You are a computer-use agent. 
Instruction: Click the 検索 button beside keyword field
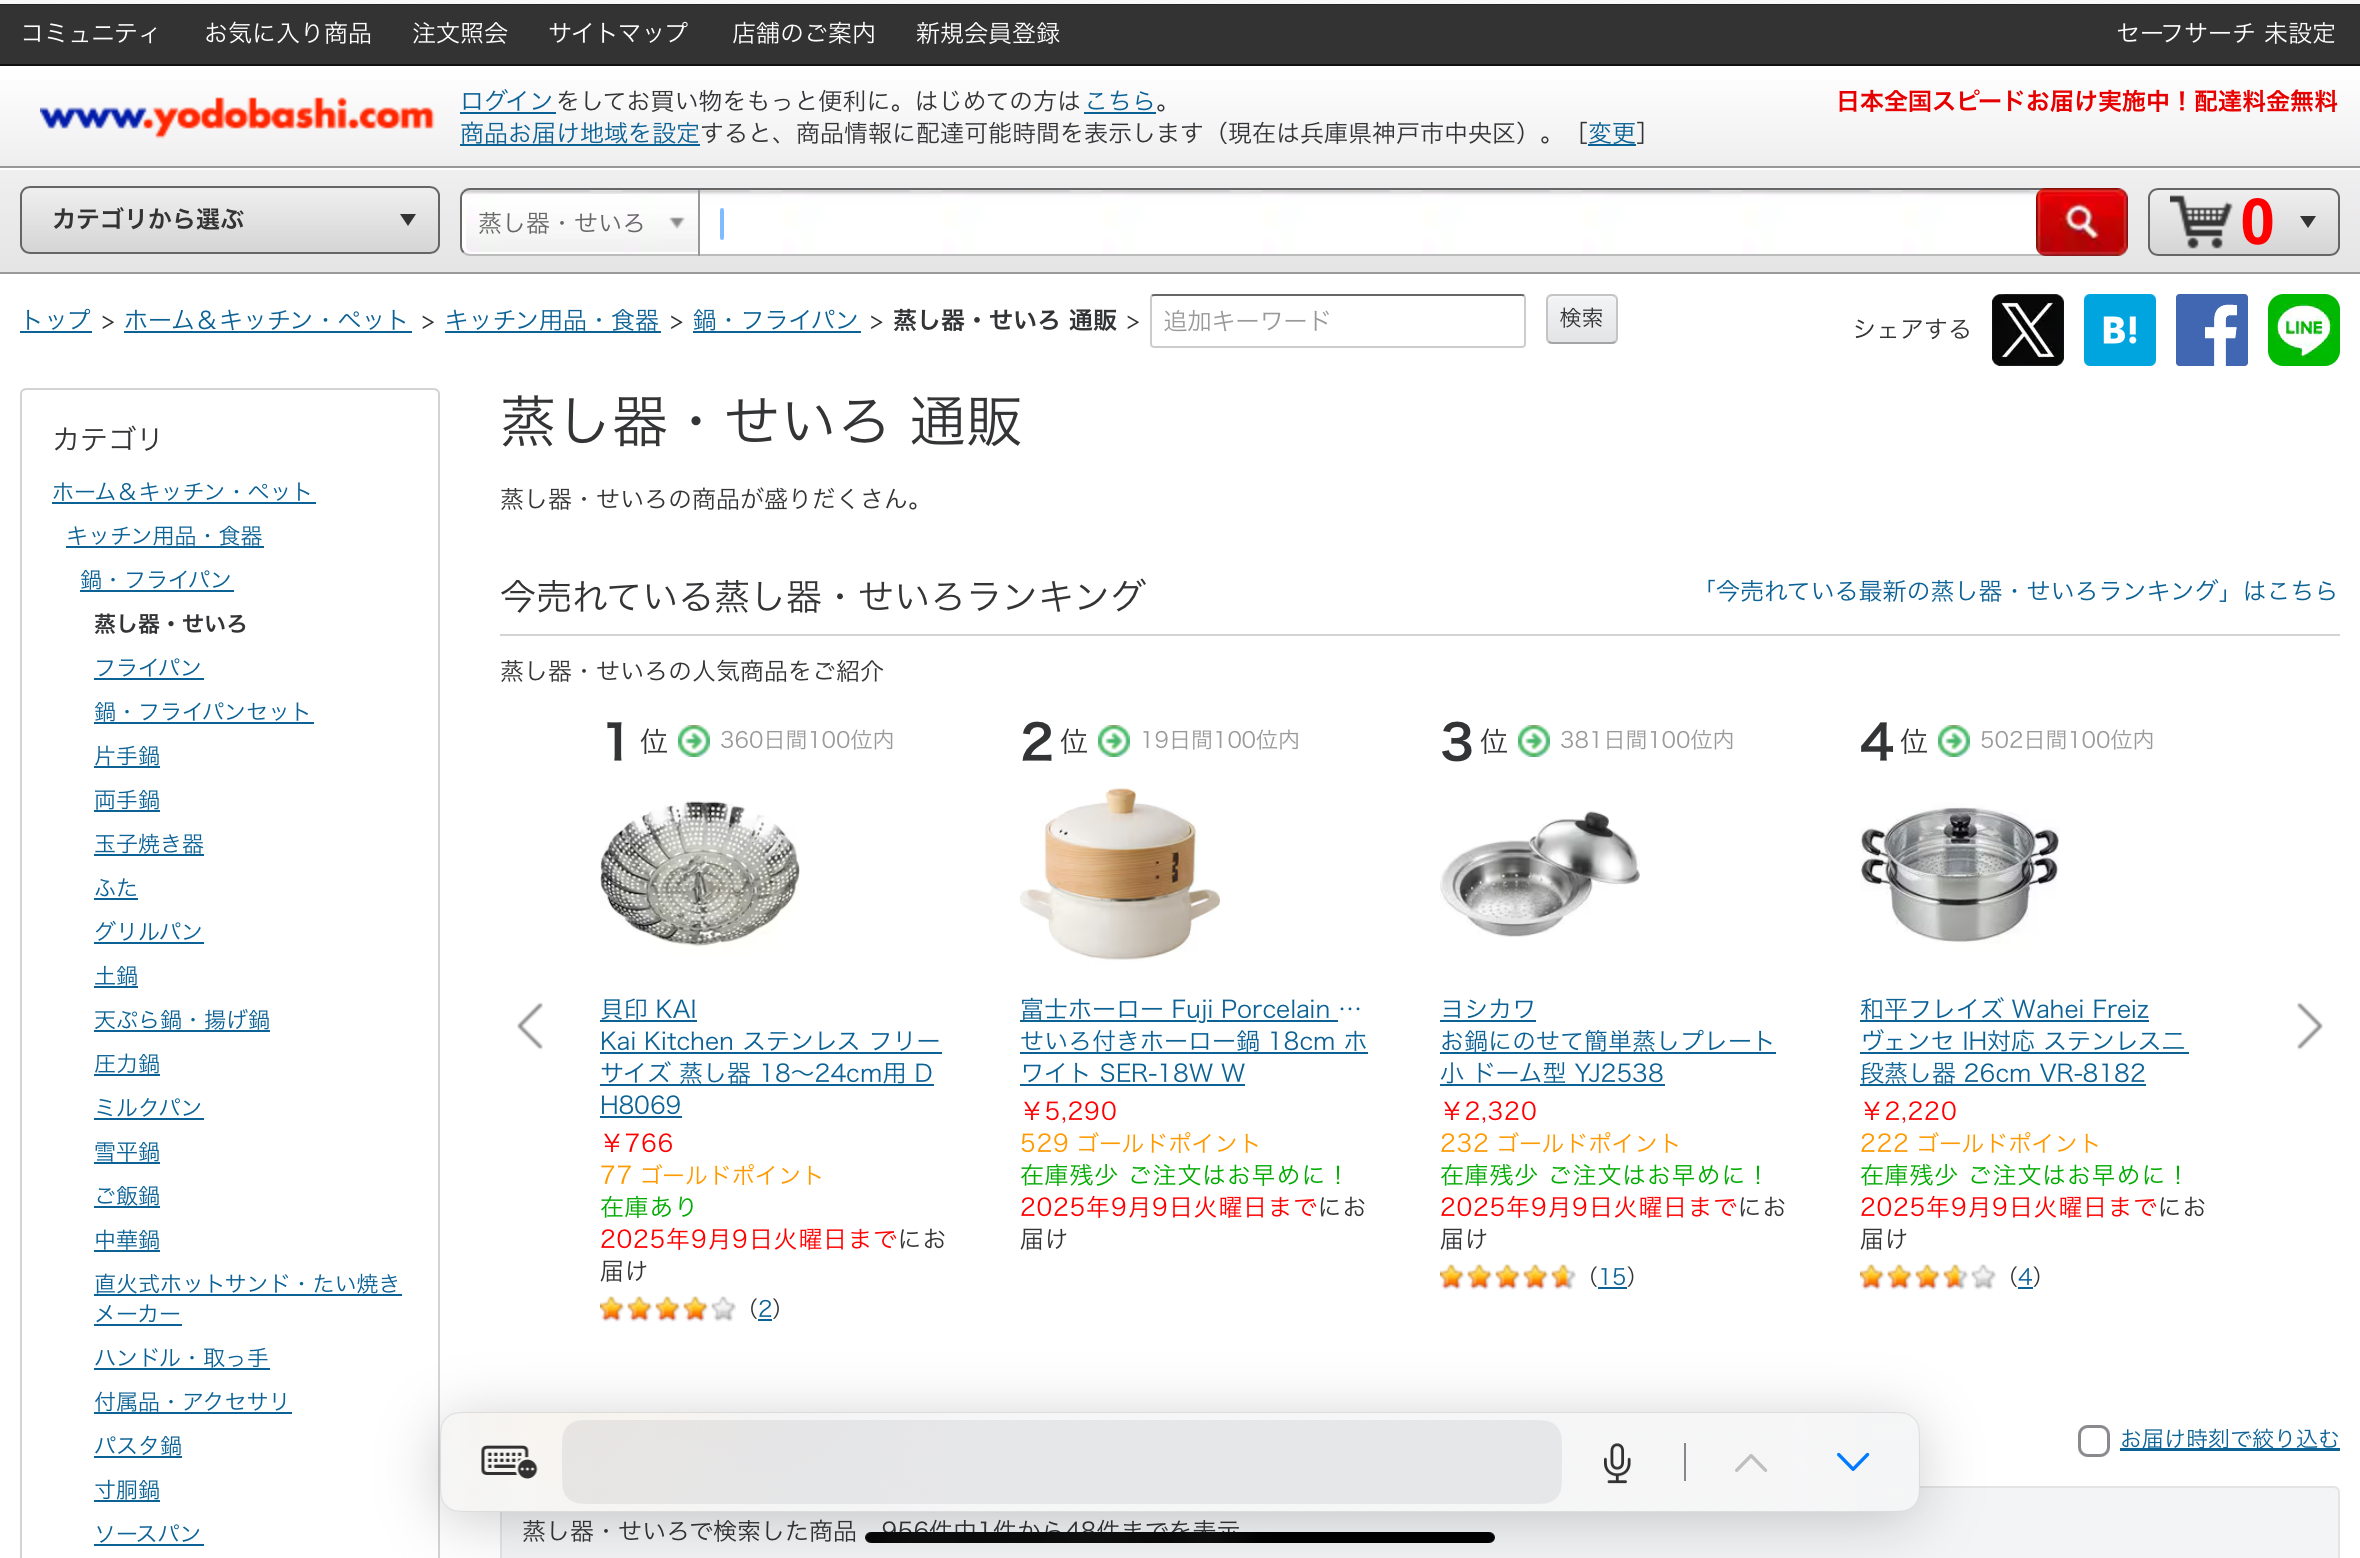pos(1580,319)
